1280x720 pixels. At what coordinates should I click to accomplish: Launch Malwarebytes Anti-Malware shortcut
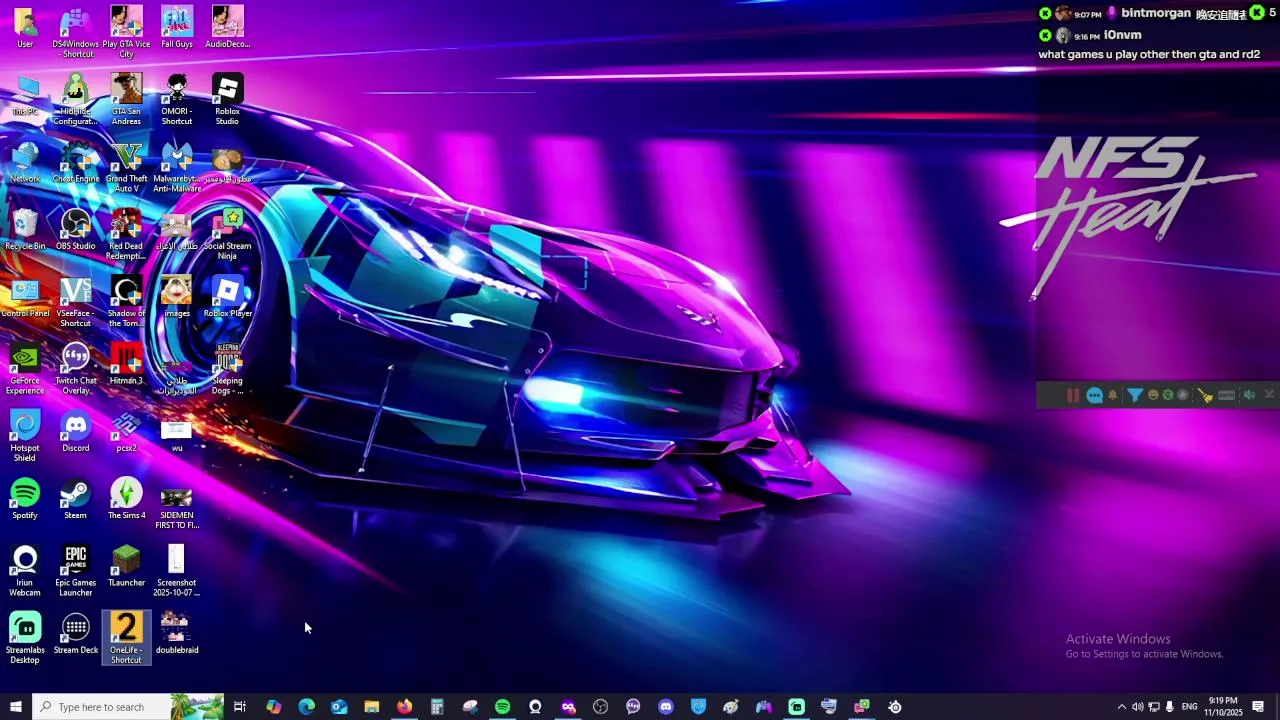click(177, 169)
